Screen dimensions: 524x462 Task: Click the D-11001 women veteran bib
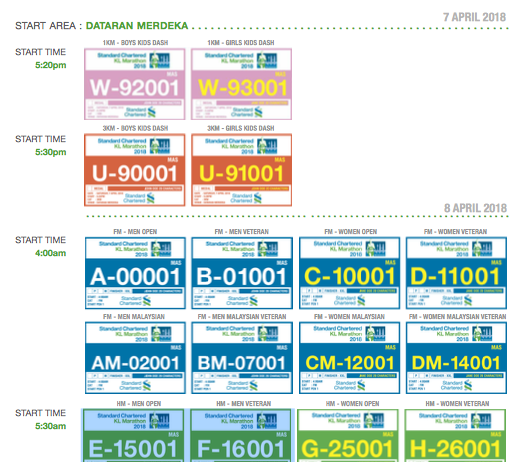(x=456, y=273)
